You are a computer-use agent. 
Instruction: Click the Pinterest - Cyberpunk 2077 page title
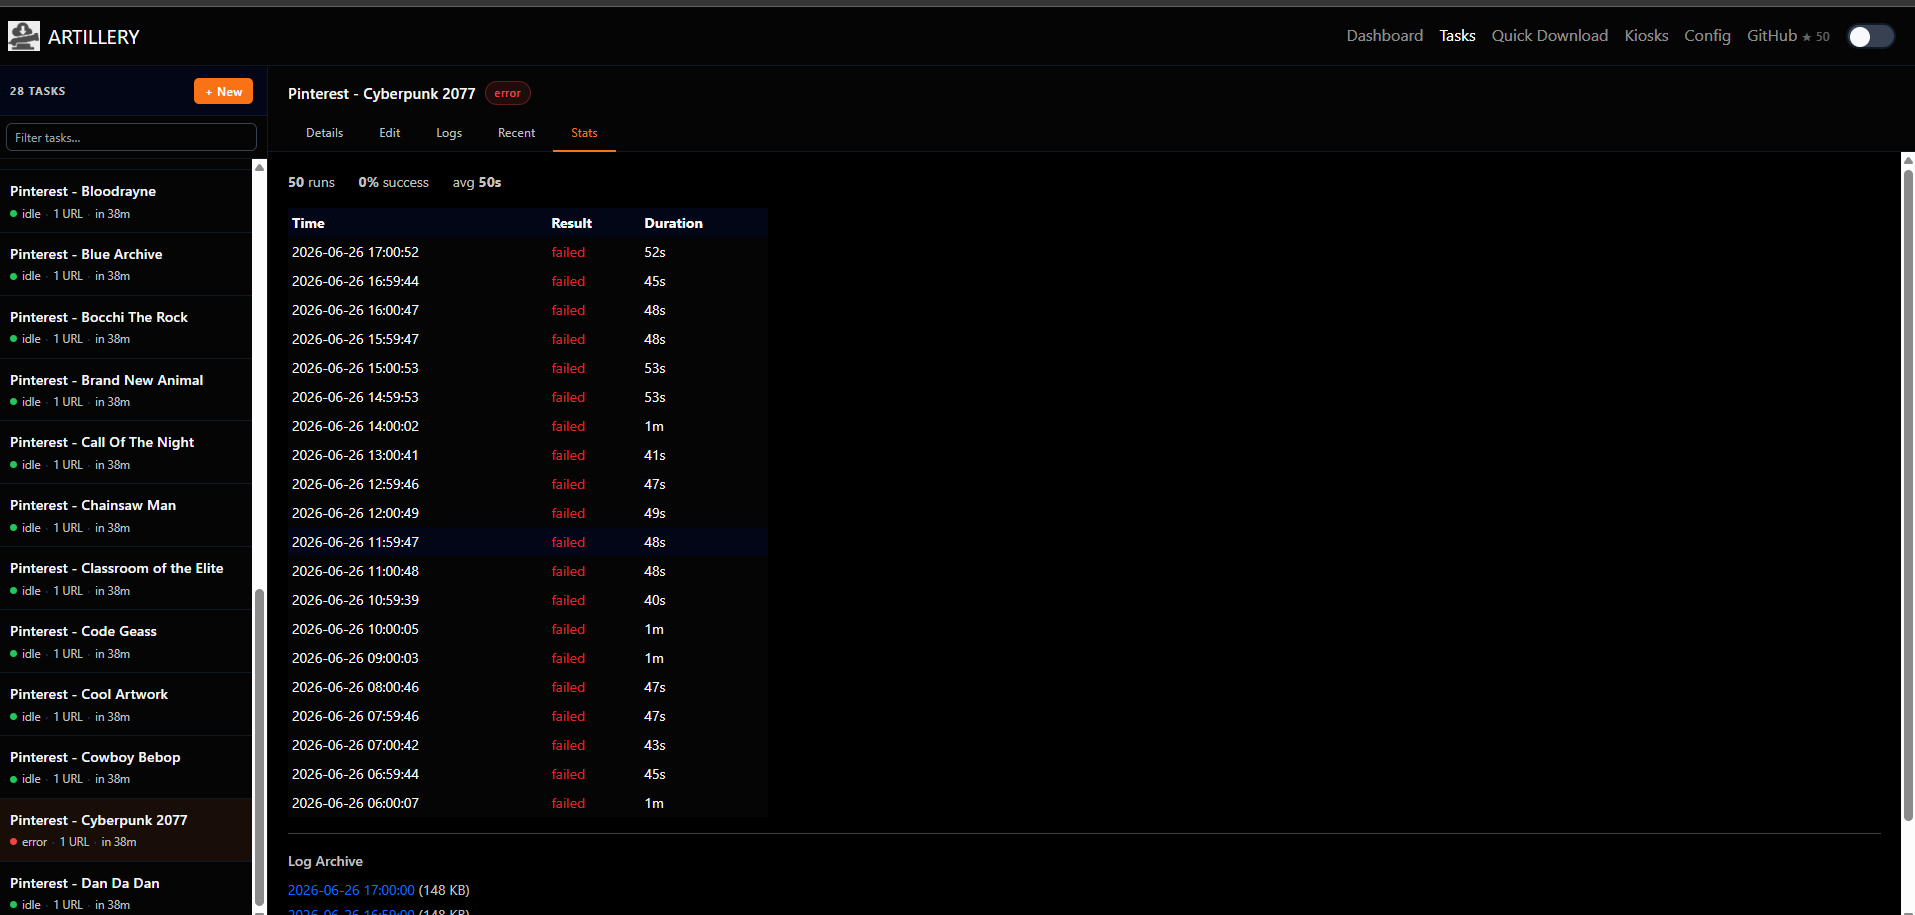tap(381, 93)
